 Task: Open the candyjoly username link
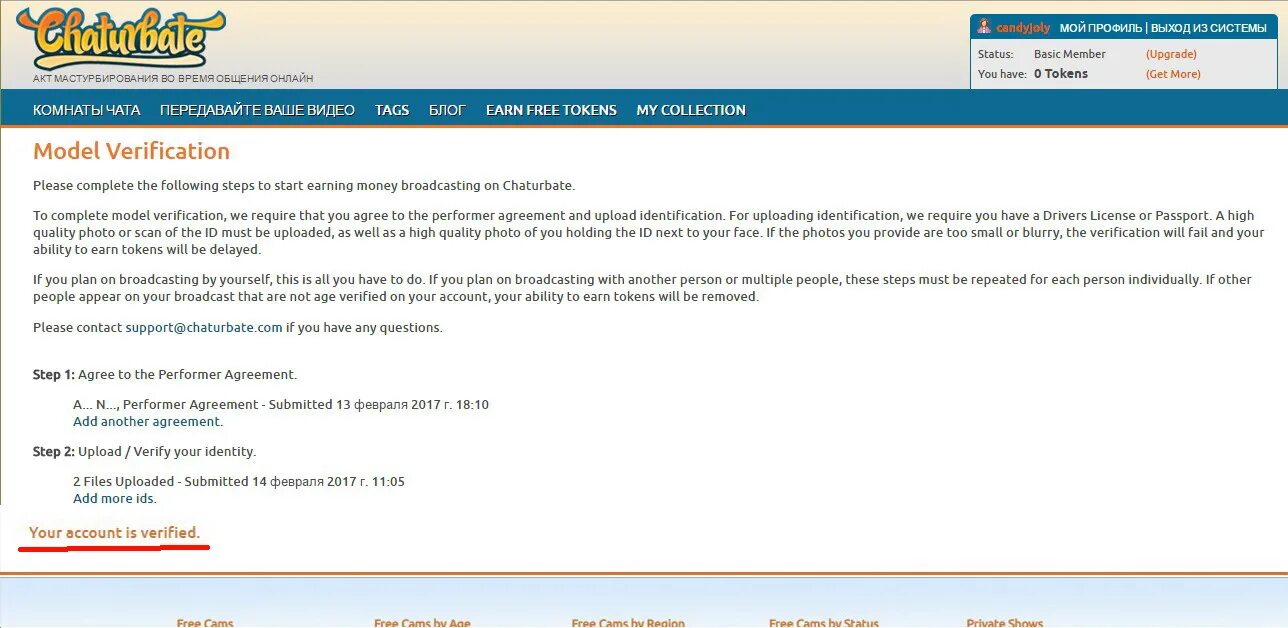coord(1023,28)
